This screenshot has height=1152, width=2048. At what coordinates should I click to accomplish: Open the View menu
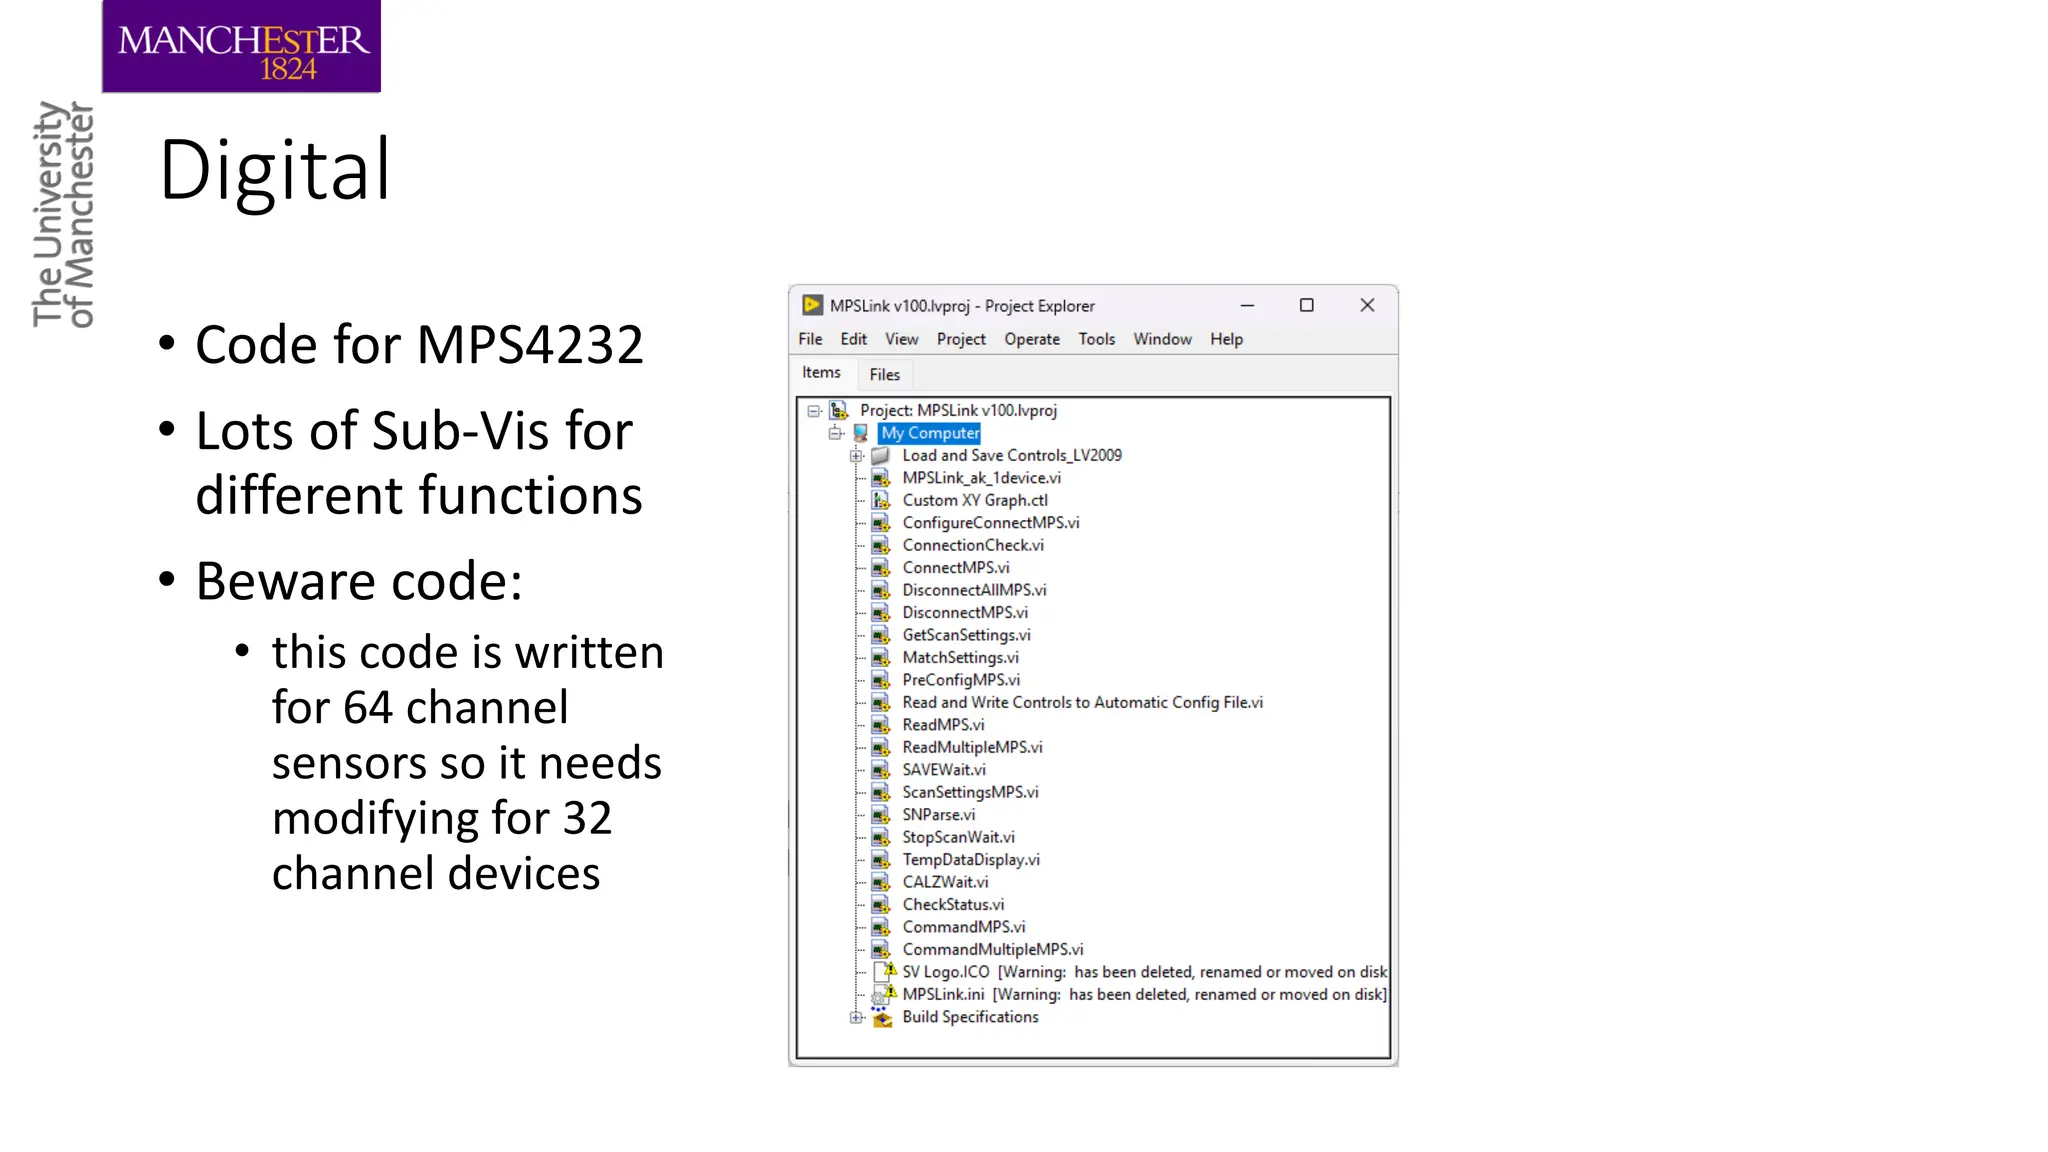901,339
